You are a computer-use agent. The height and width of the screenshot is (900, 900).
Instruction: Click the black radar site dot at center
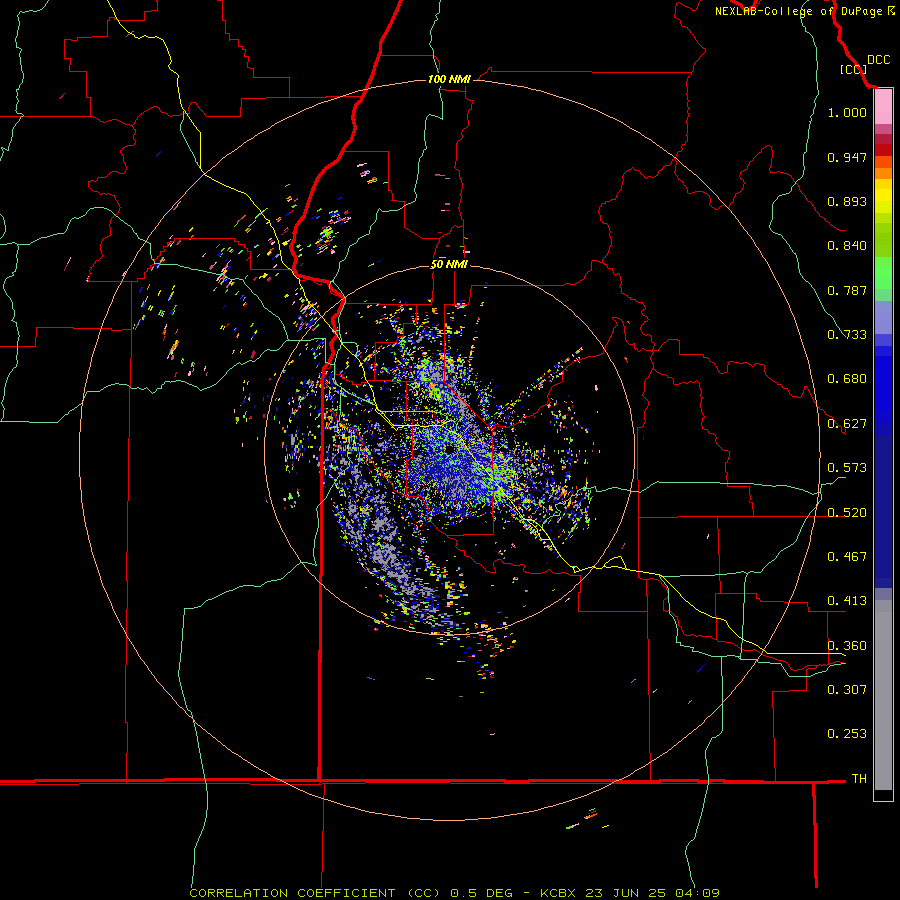[449, 450]
